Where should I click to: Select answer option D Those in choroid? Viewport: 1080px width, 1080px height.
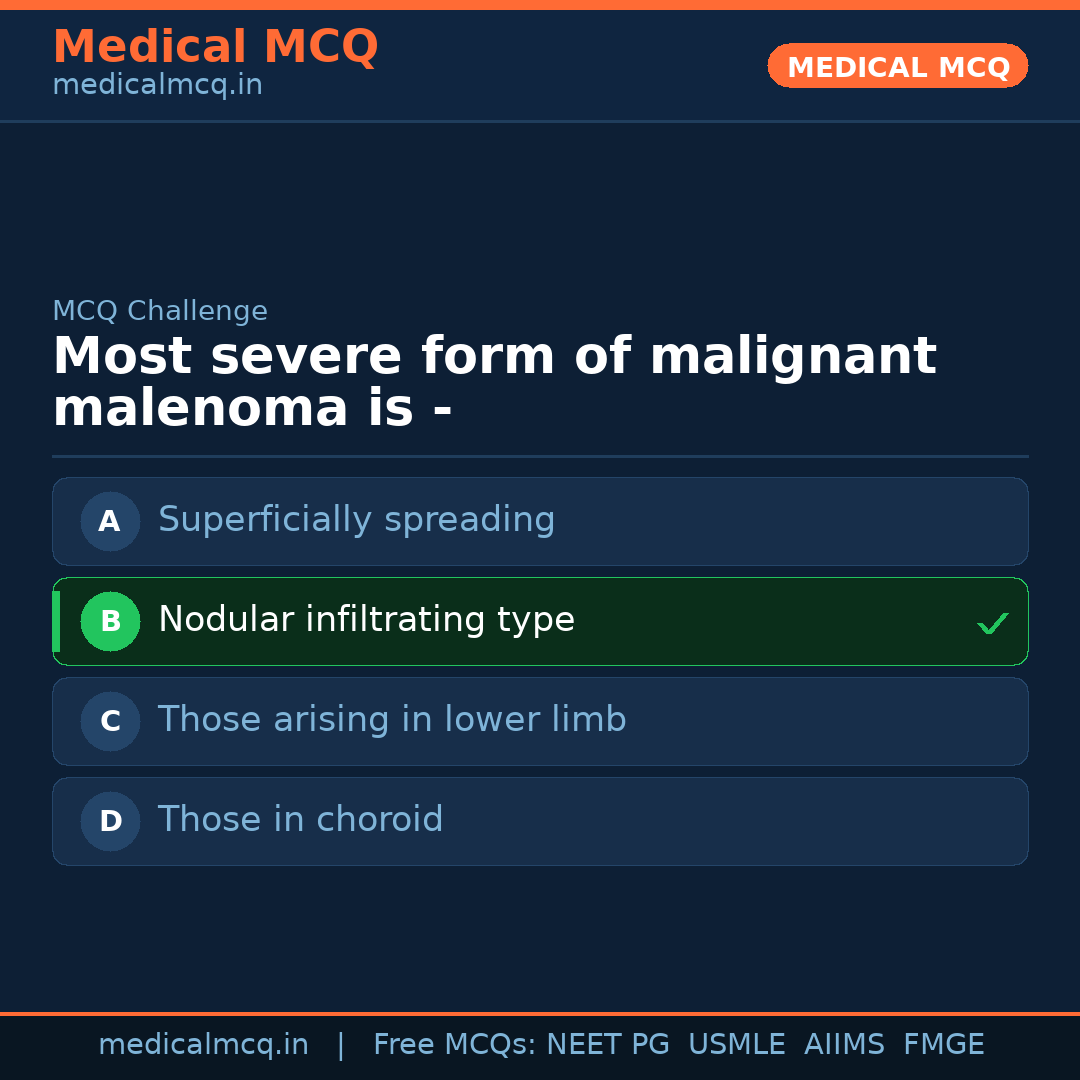[x=540, y=821]
